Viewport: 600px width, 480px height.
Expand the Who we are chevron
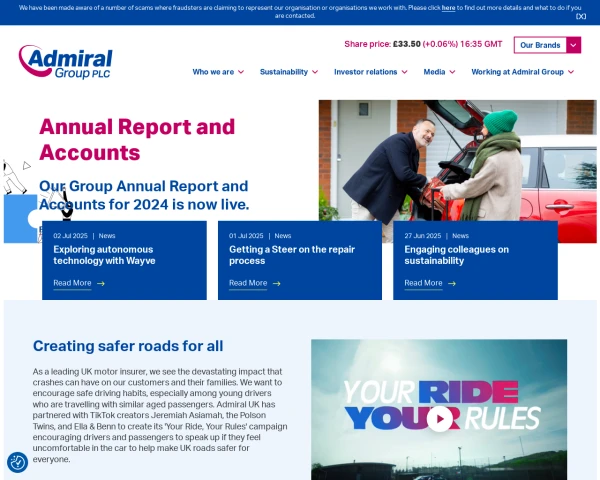[241, 72]
